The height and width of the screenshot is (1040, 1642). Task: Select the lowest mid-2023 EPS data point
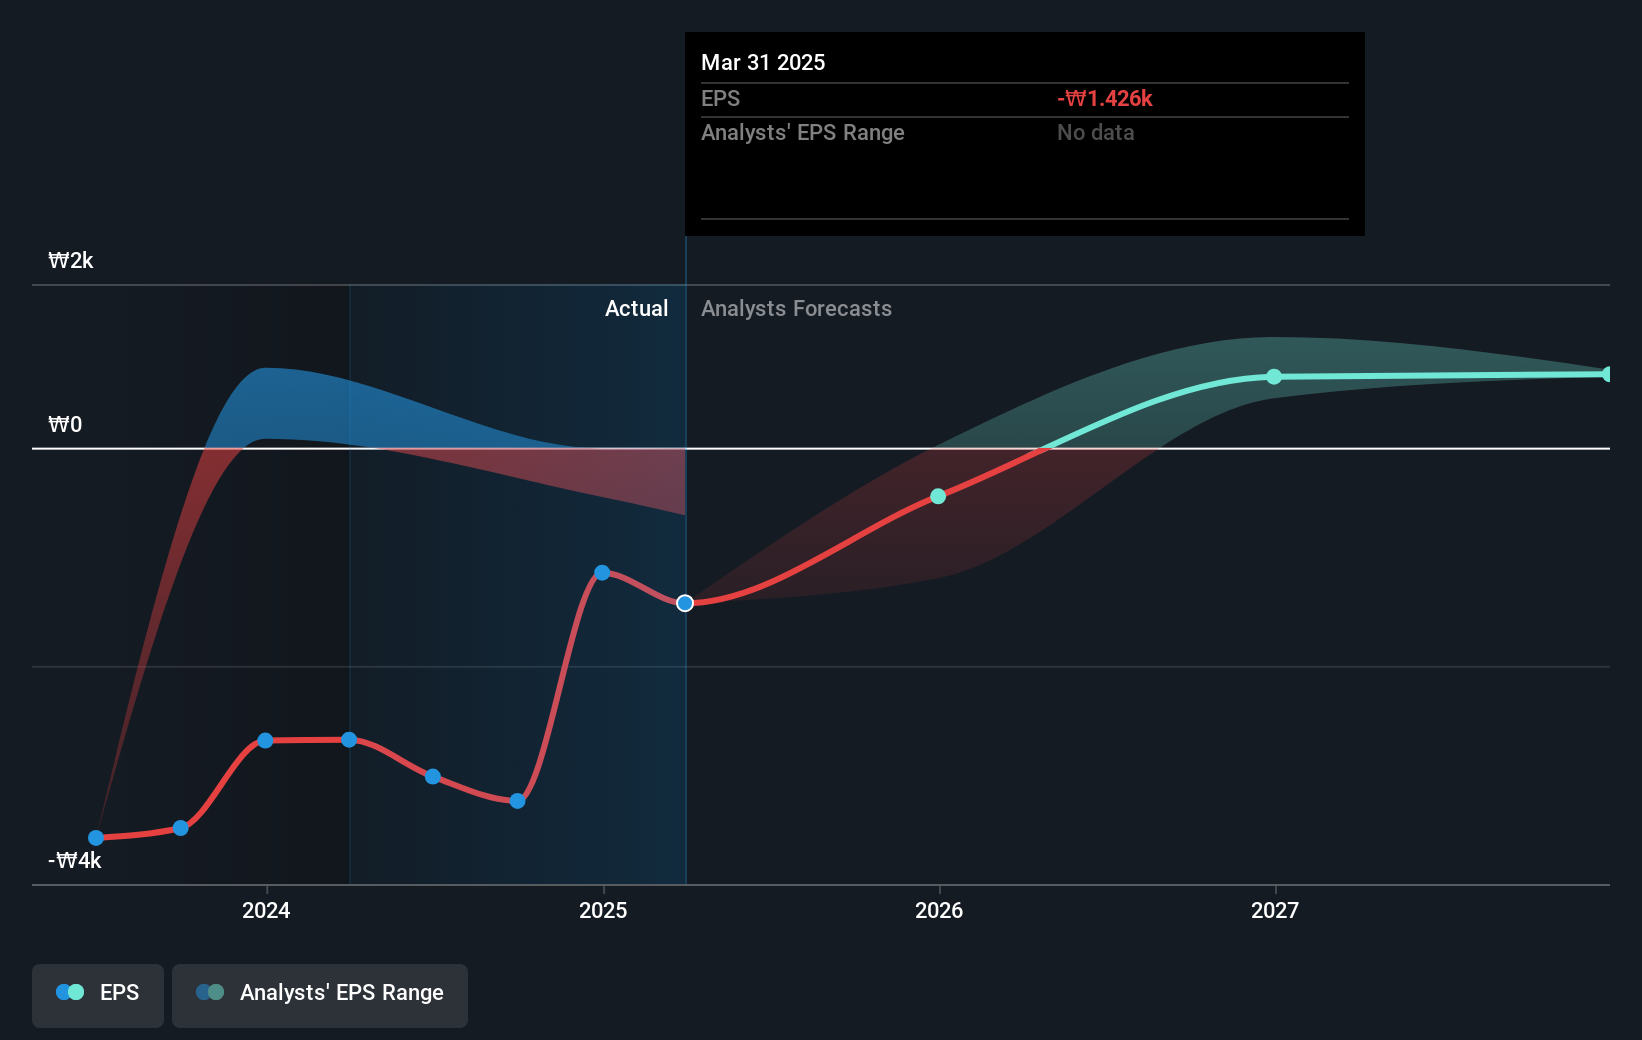pos(96,838)
